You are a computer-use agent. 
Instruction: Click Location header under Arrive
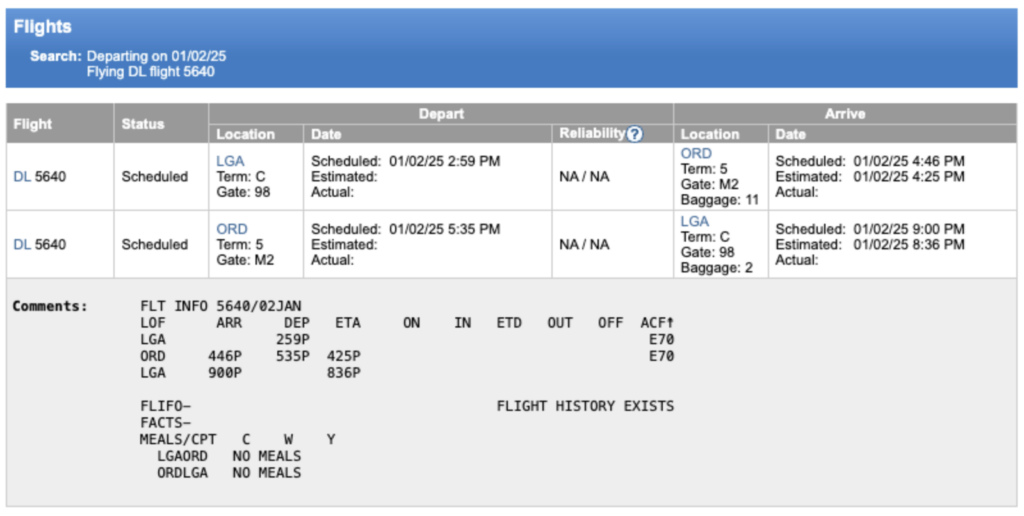click(x=710, y=134)
